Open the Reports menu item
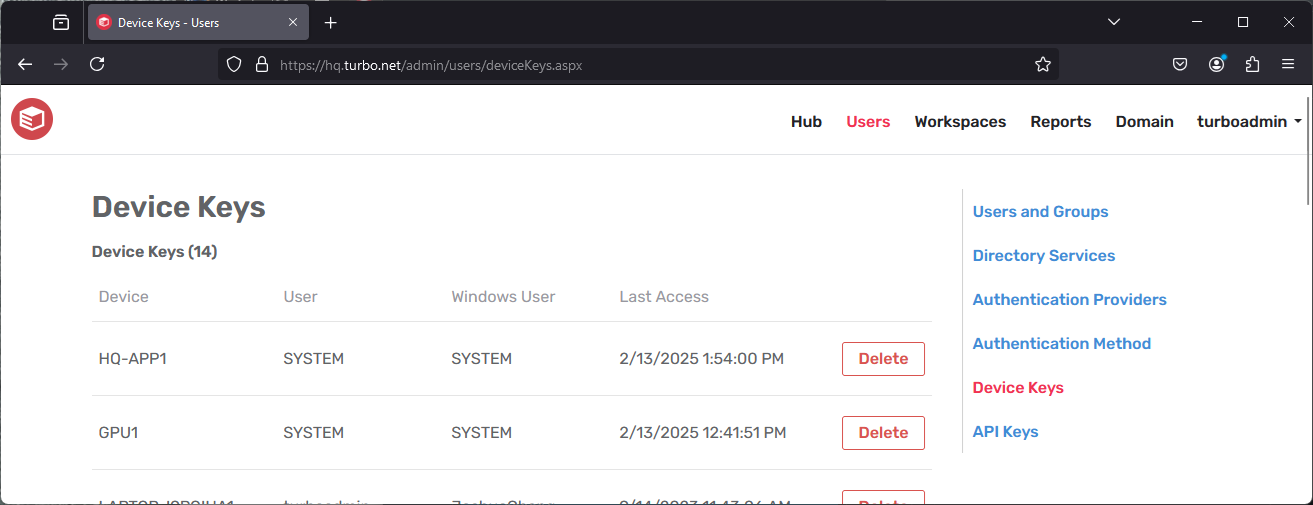The height and width of the screenshot is (505, 1313). 1061,121
